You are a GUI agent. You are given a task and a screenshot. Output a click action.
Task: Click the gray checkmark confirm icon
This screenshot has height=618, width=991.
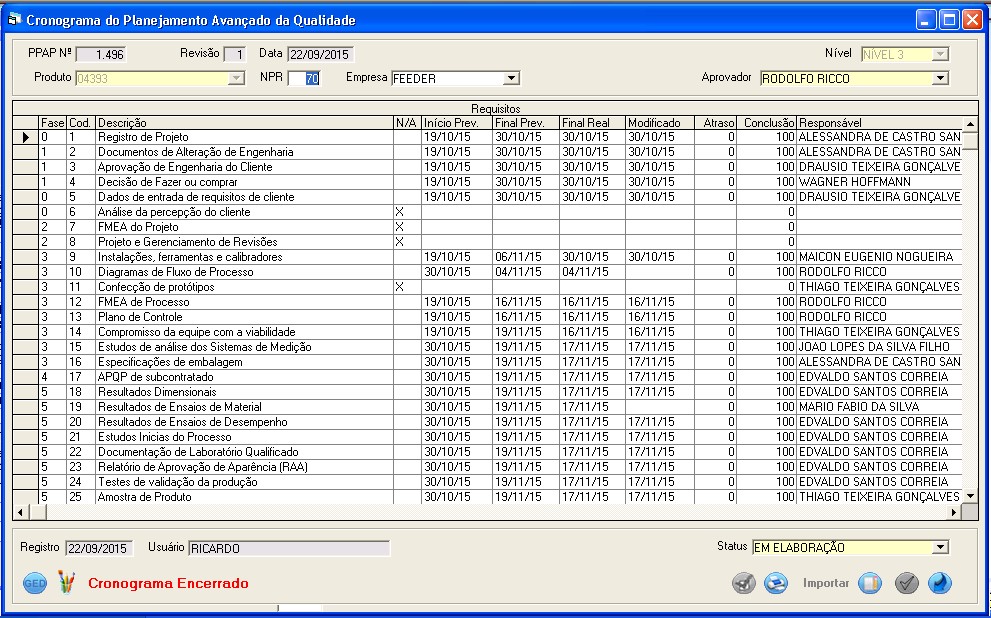pyautogui.click(x=907, y=583)
